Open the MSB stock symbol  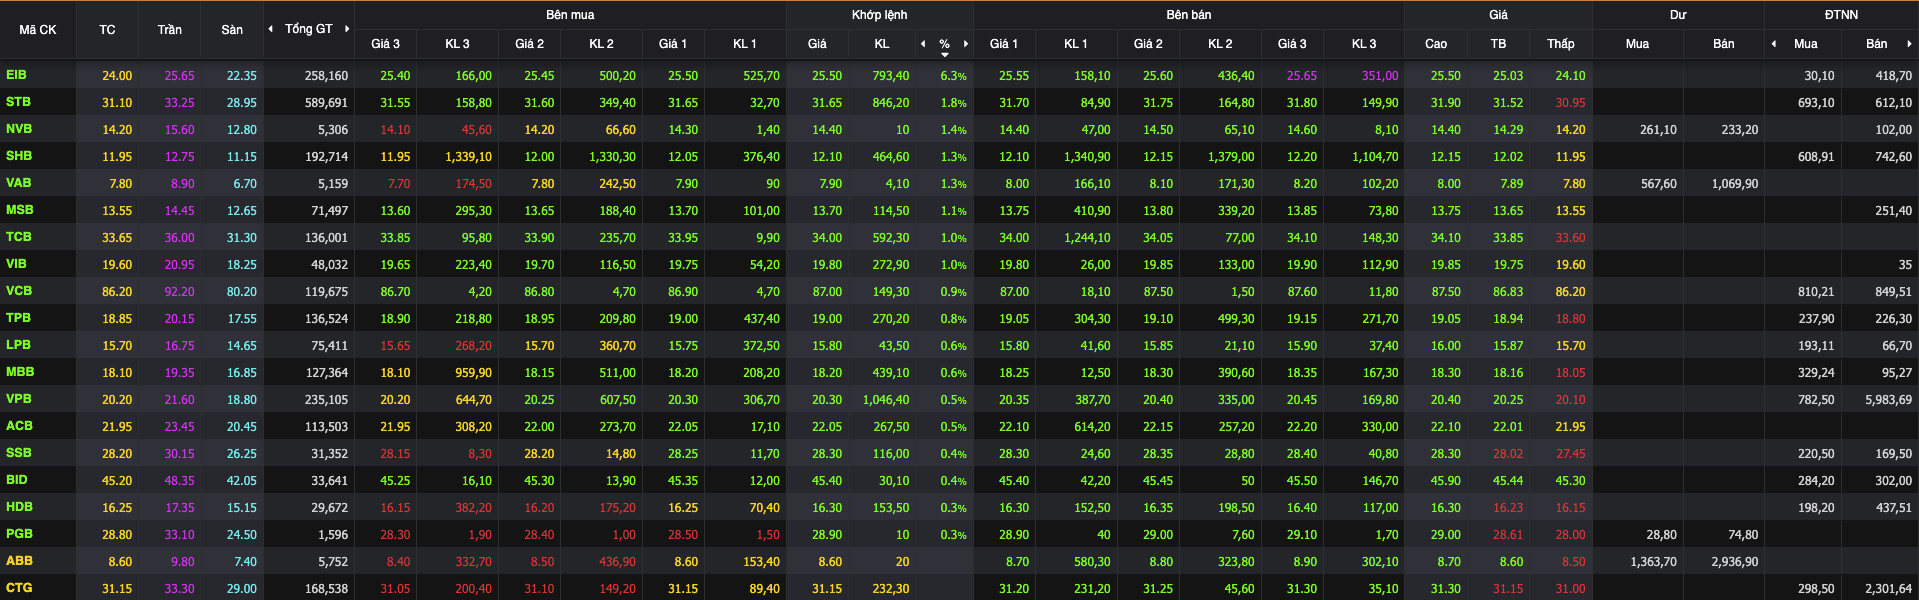(20, 210)
